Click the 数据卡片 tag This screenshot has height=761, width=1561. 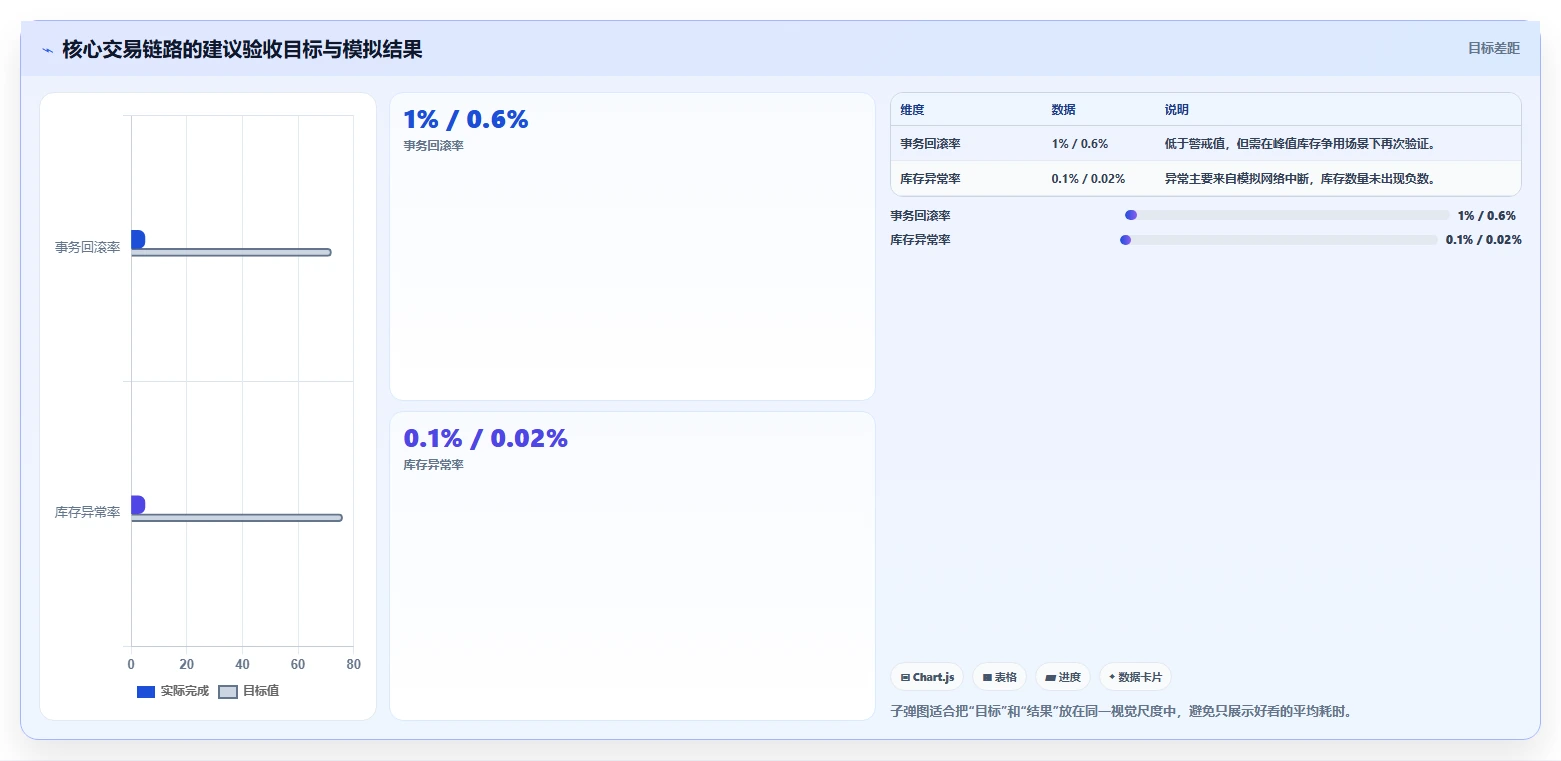click(1135, 677)
